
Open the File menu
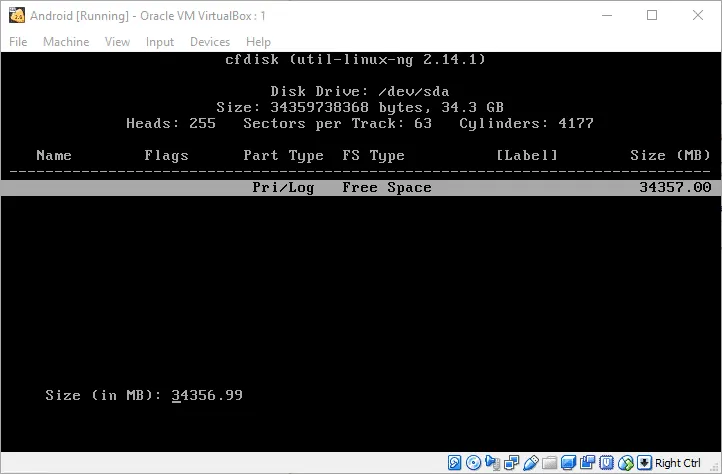18,42
